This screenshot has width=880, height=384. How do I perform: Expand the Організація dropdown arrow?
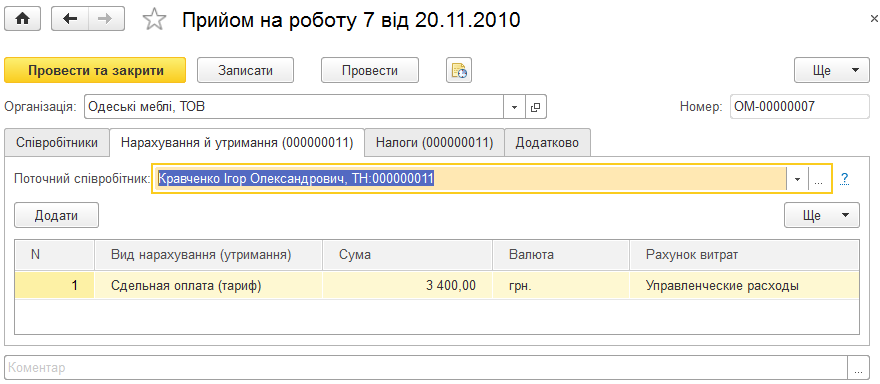click(515, 107)
